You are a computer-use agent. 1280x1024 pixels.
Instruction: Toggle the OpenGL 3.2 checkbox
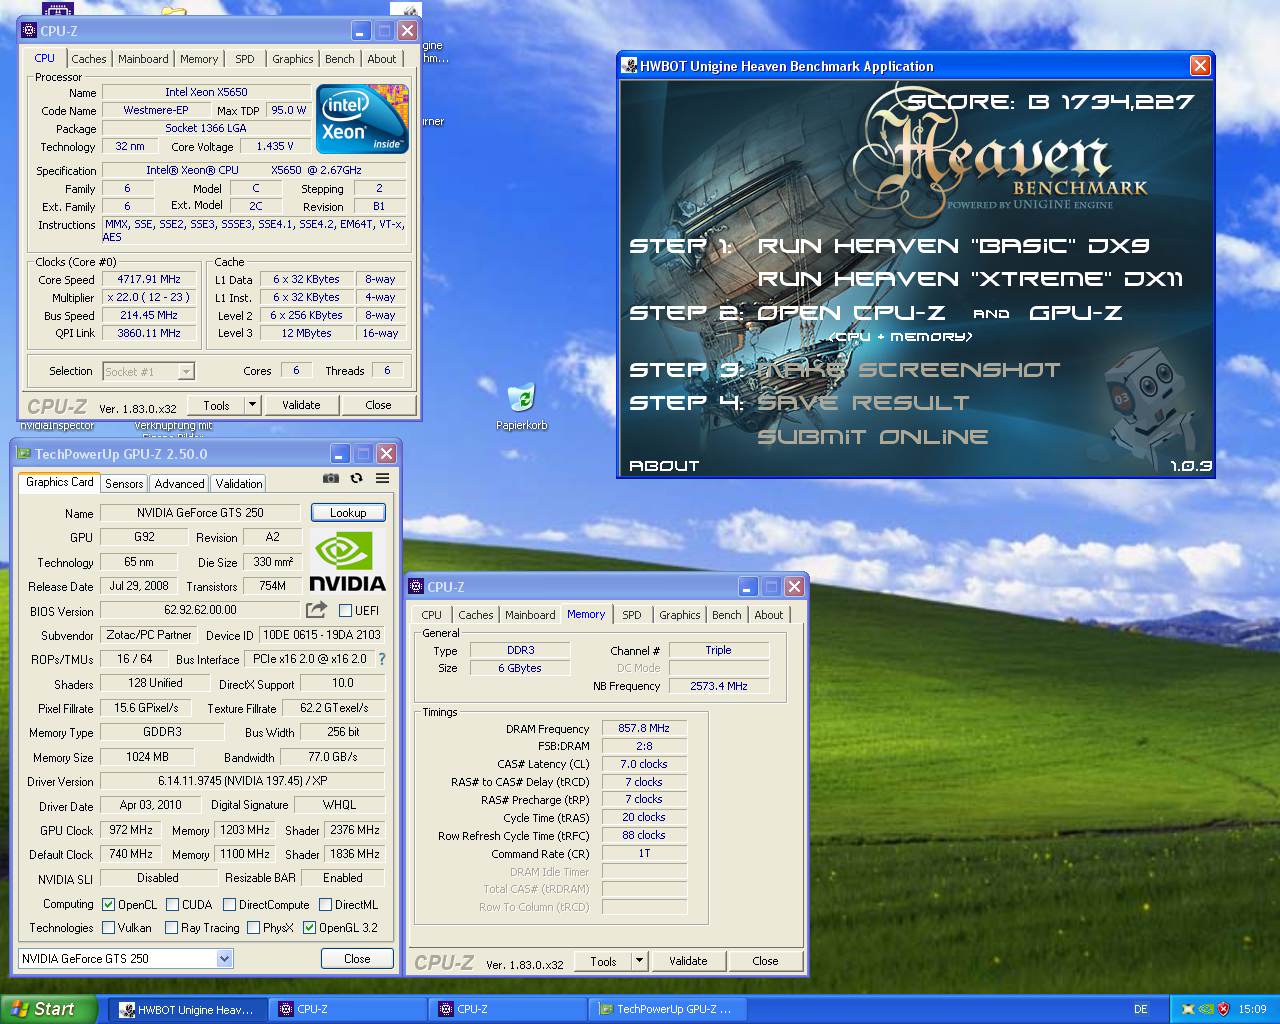(309, 927)
